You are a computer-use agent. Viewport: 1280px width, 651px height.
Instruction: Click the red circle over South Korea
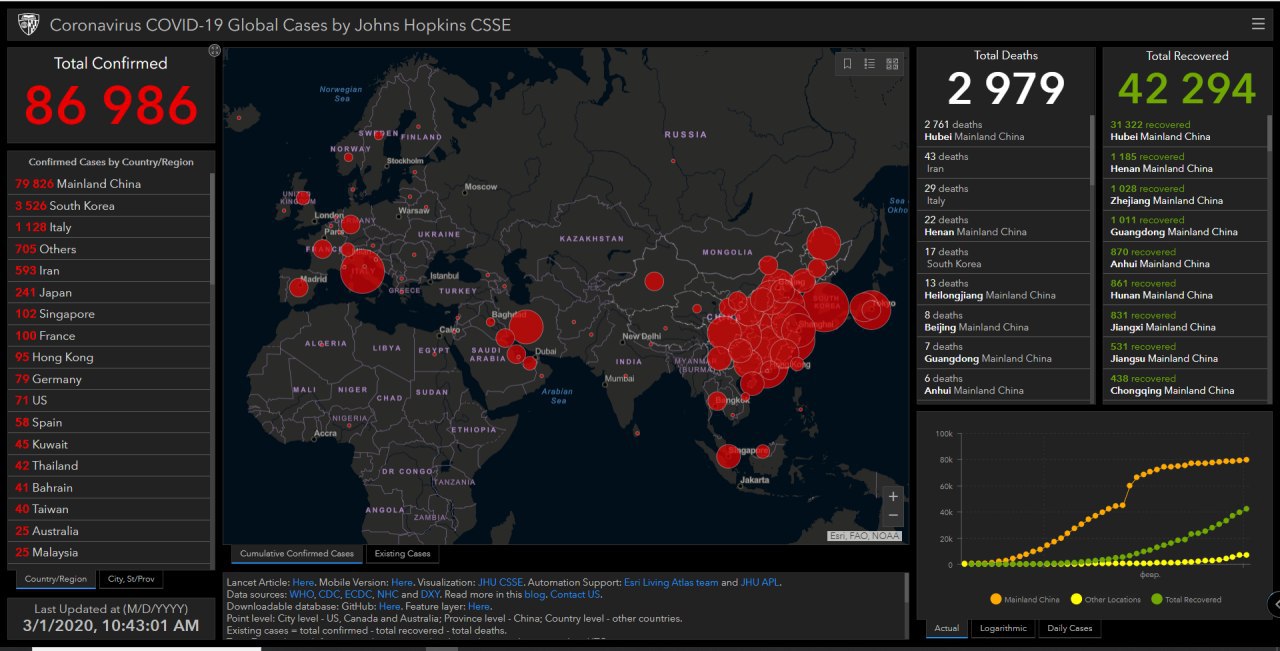tap(827, 307)
